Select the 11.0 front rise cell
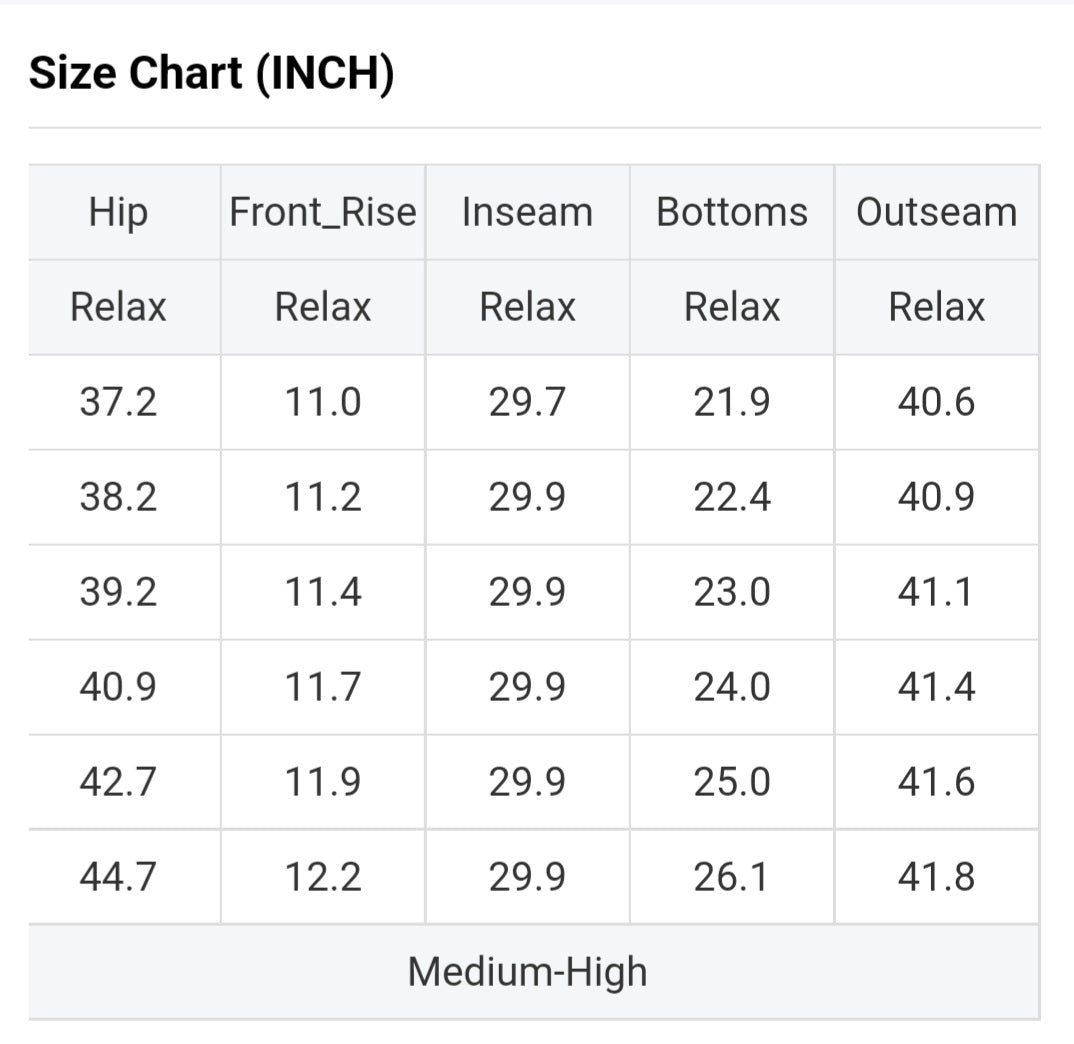The image size is (1074, 1044). [323, 402]
